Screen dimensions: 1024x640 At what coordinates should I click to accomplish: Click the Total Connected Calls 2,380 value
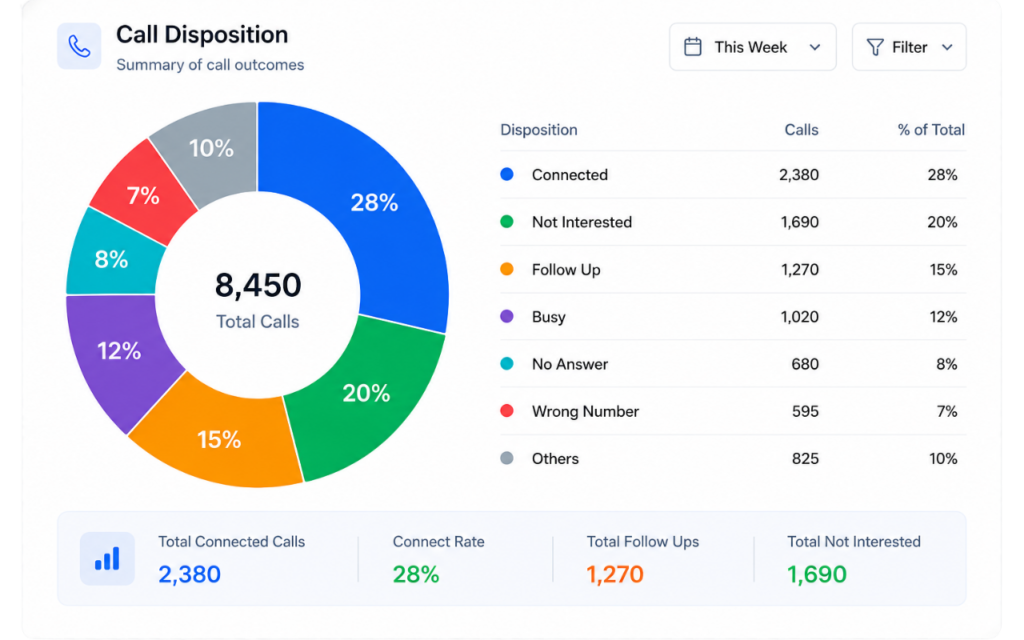coord(189,575)
